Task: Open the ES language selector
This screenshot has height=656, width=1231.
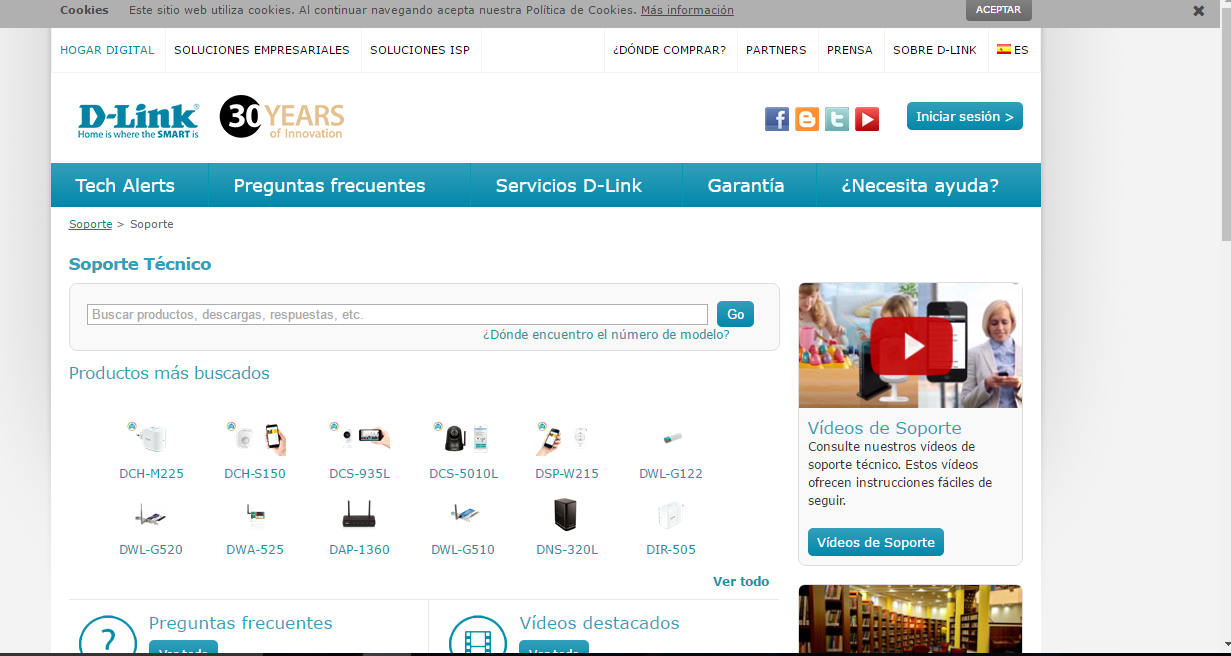Action: tap(1013, 50)
